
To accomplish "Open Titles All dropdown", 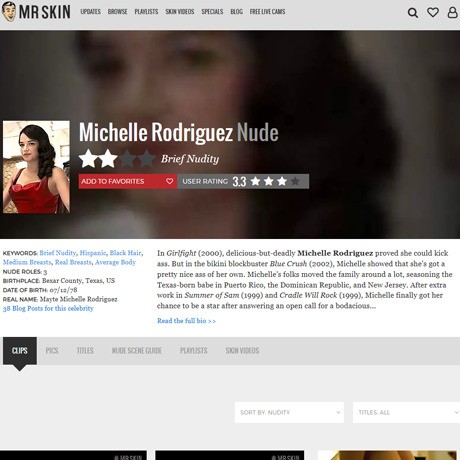I will point(406,412).
